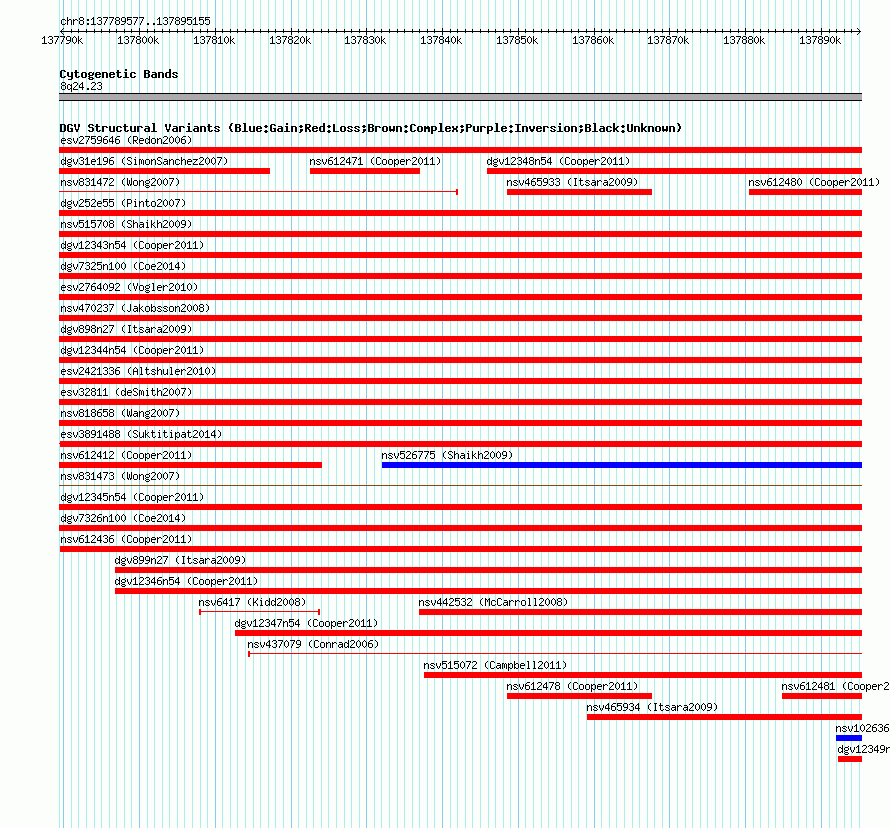The image size is (890, 828).
Task: Open the dgv12348n54 (Cooper2011) variant
Action: pos(559,161)
